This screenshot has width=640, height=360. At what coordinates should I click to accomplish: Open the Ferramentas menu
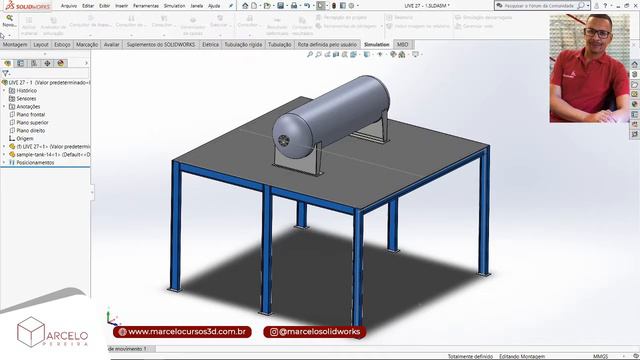(x=146, y=6)
